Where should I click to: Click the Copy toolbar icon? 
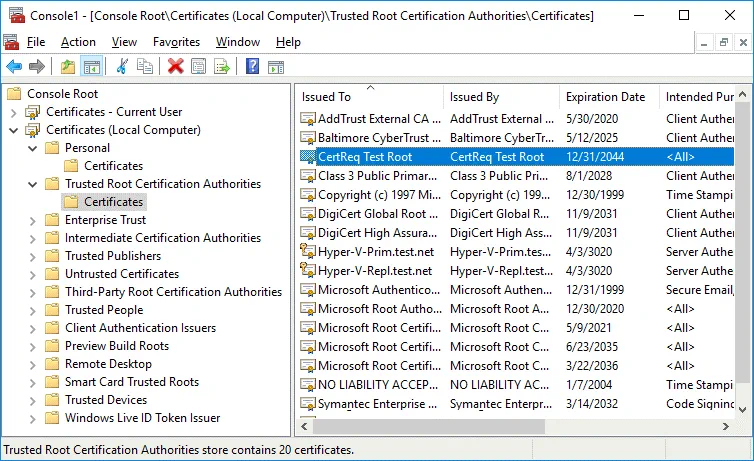[x=145, y=66]
